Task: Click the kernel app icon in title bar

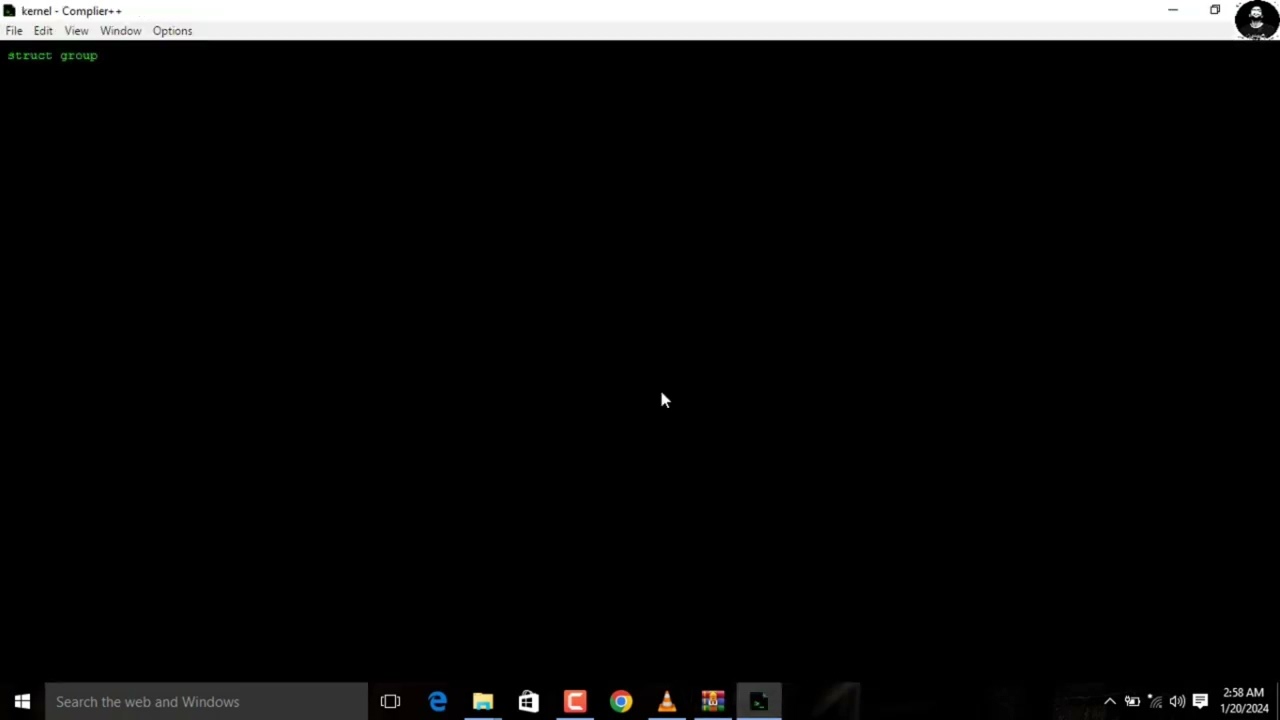Action: click(9, 11)
